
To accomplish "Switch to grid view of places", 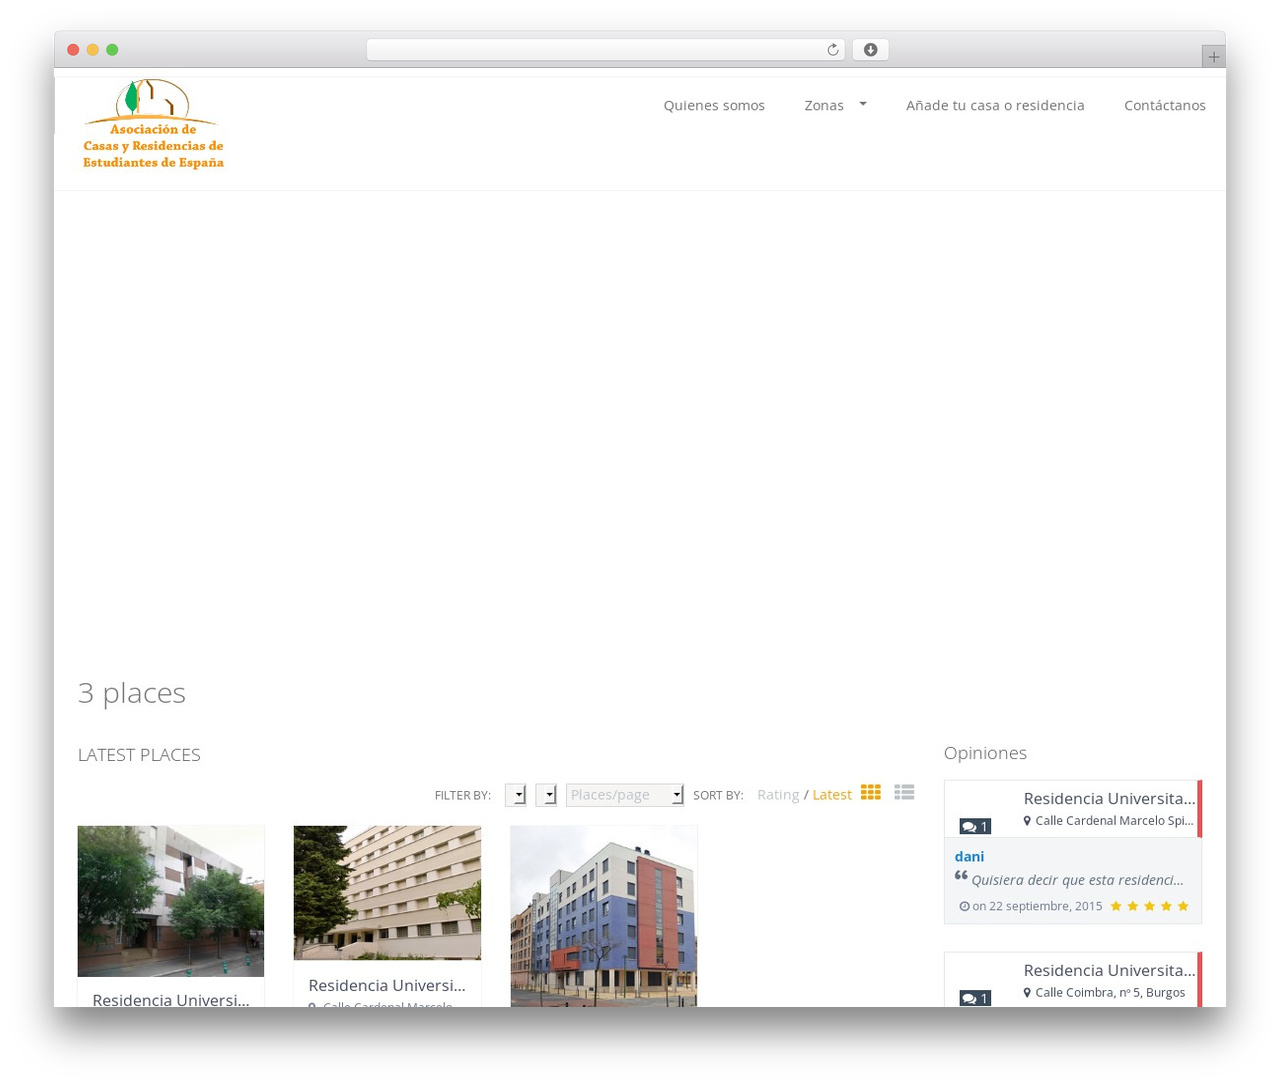I will point(871,792).
